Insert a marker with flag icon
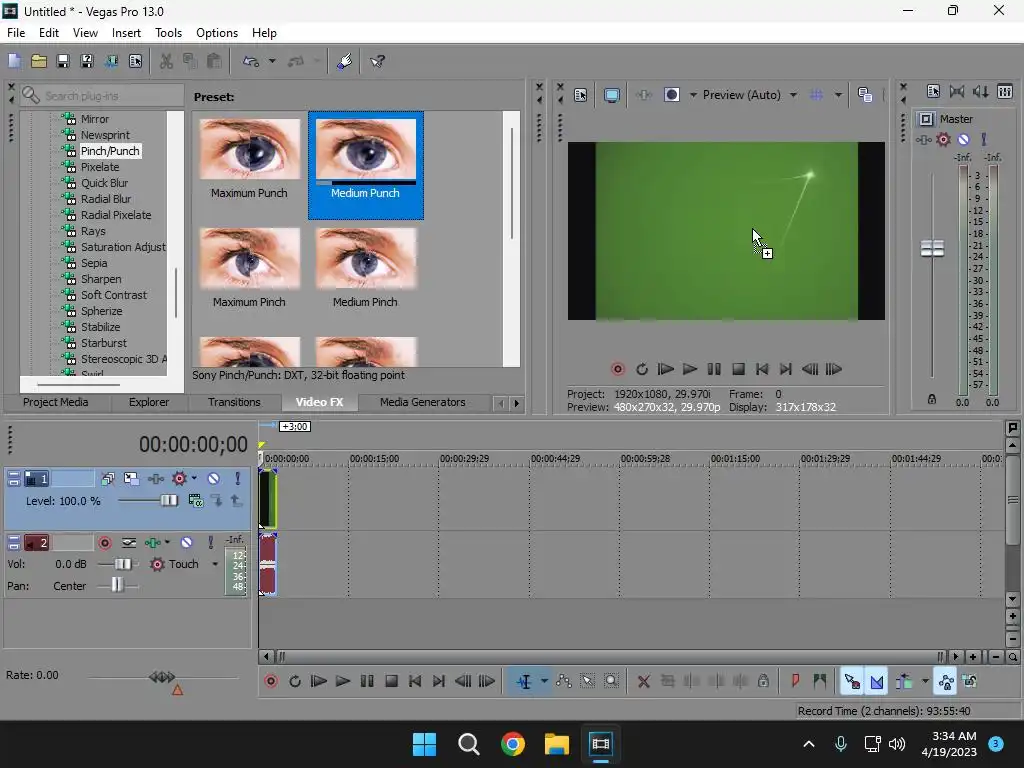The image size is (1024, 768). pos(795,681)
